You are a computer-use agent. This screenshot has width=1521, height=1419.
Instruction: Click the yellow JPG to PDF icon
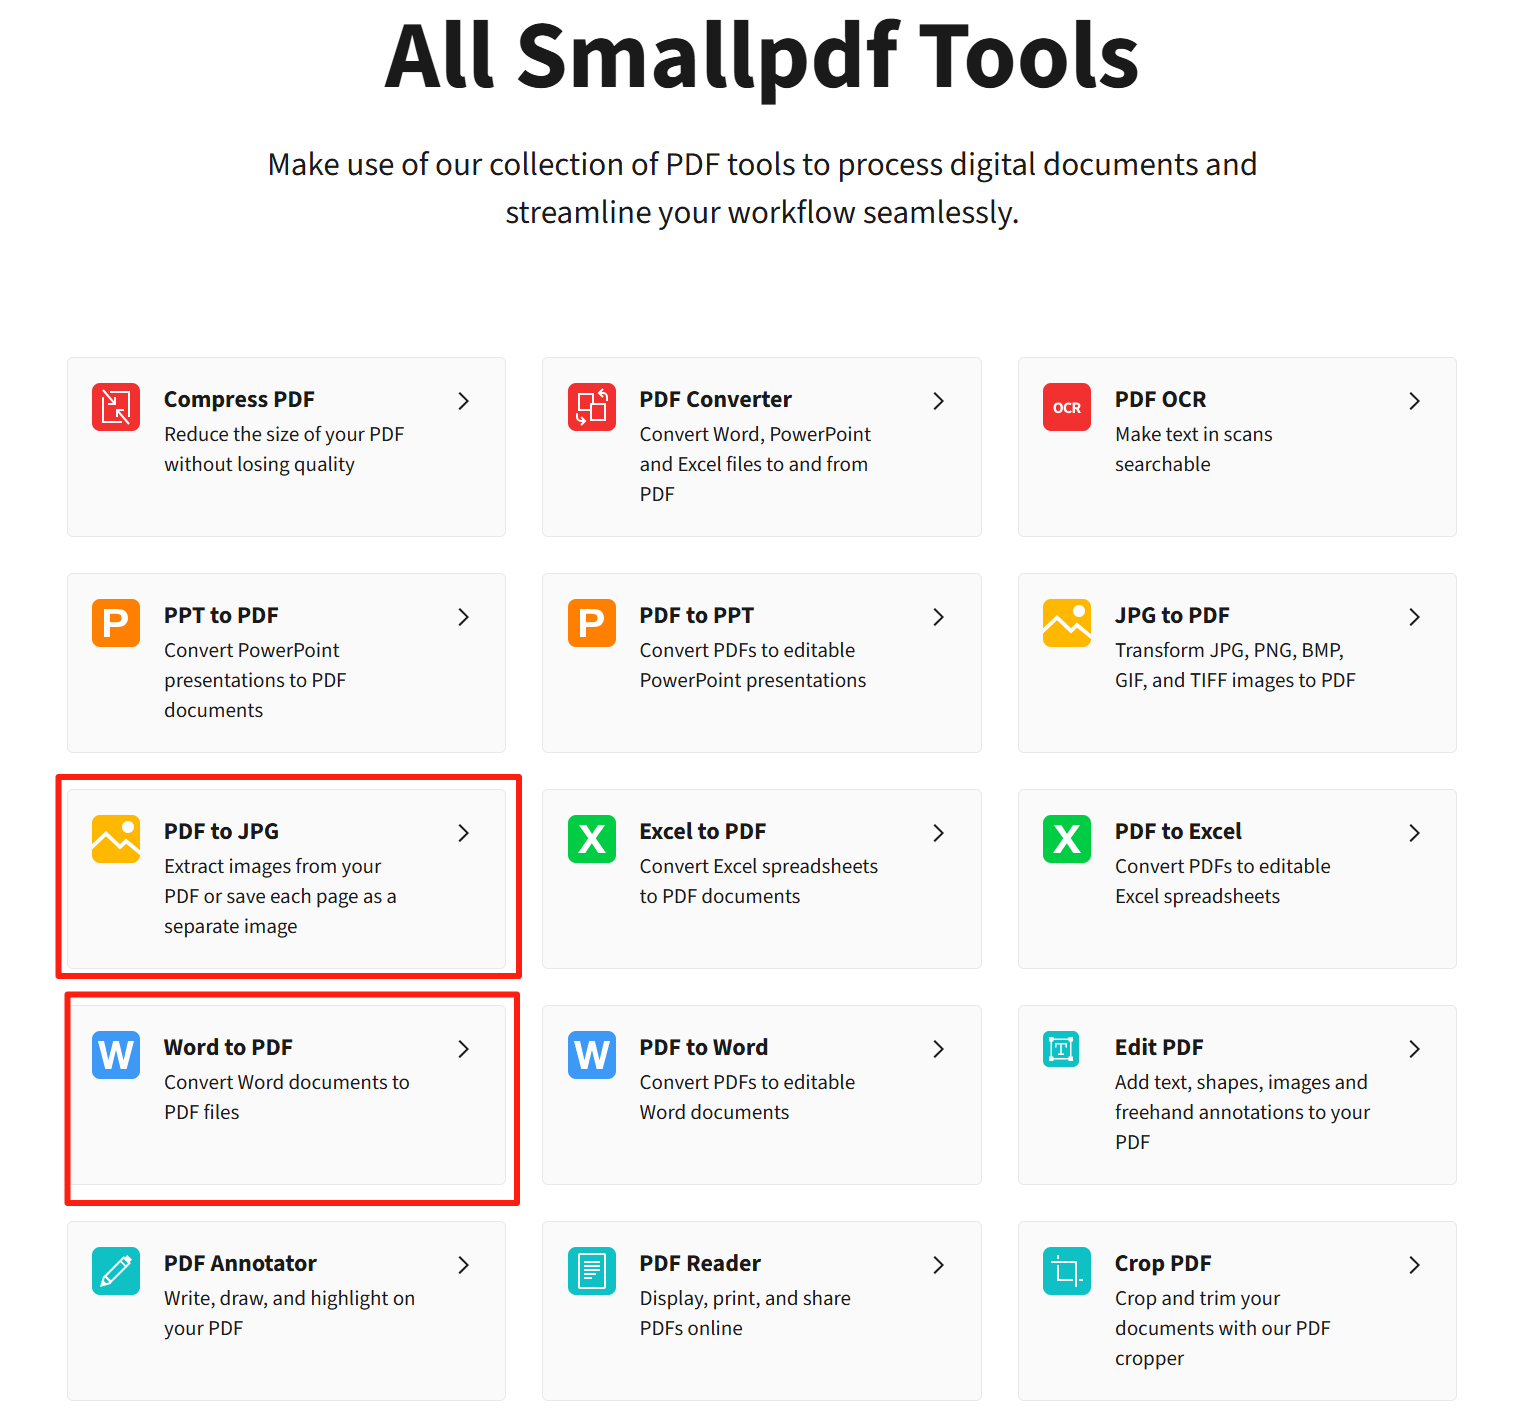(1066, 623)
